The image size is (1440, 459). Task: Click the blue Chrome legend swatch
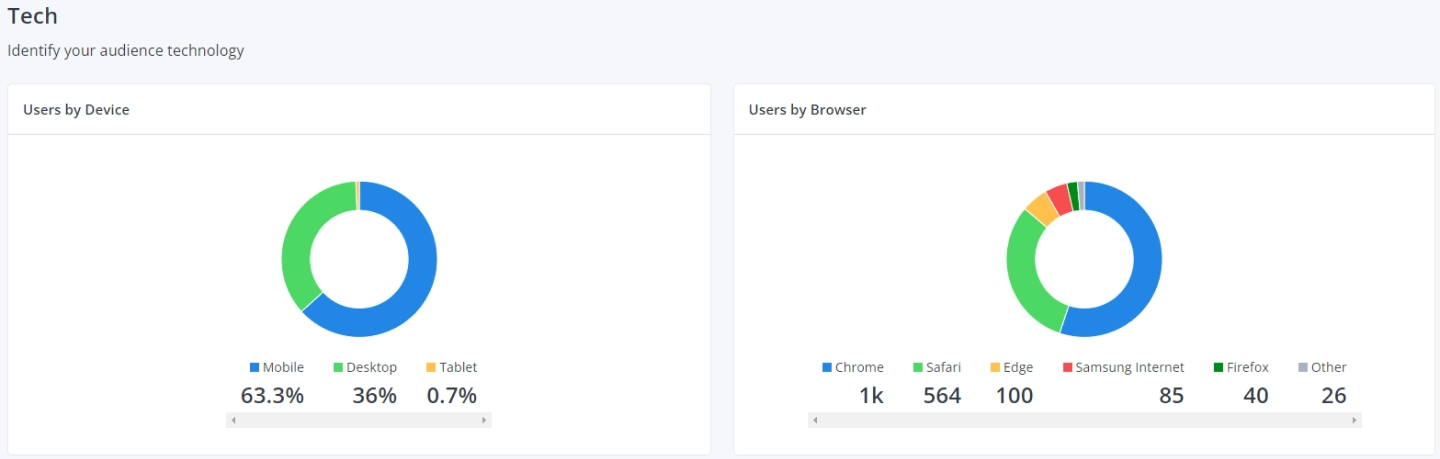(x=827, y=367)
